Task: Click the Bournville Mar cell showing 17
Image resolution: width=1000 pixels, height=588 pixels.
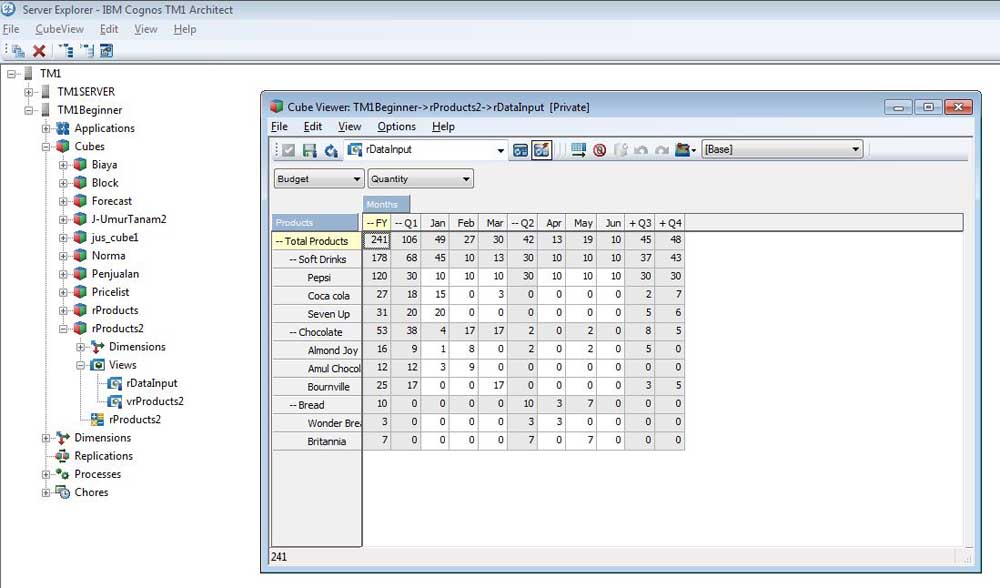Action: 493,385
